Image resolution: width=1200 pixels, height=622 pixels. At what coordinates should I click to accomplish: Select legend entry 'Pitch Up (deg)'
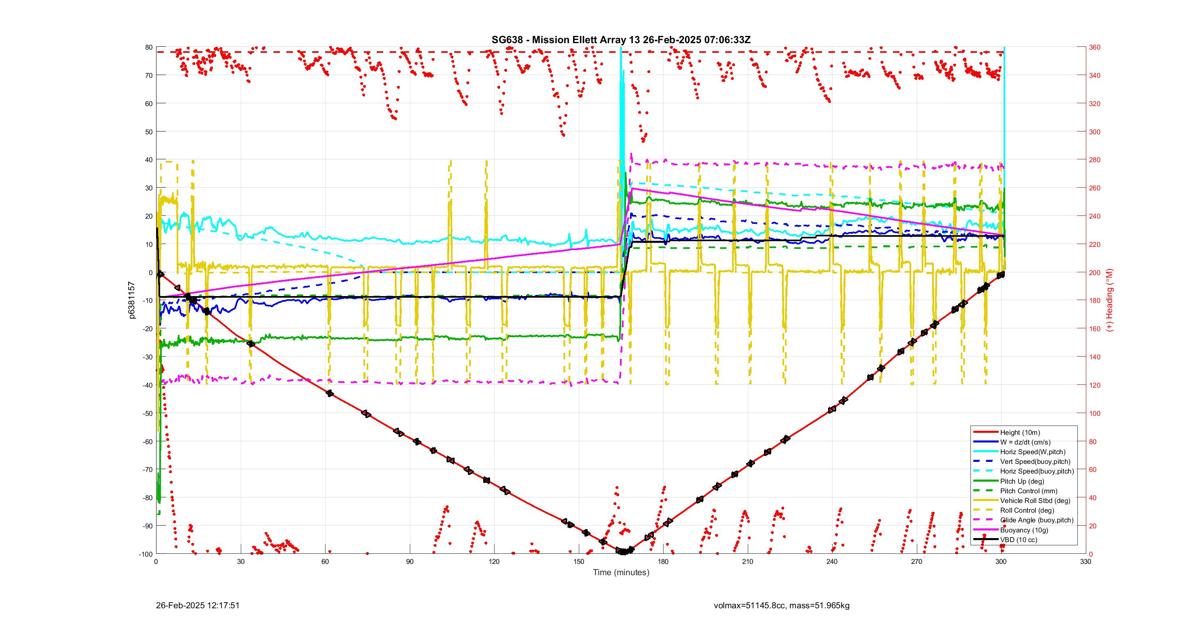click(x=1024, y=481)
